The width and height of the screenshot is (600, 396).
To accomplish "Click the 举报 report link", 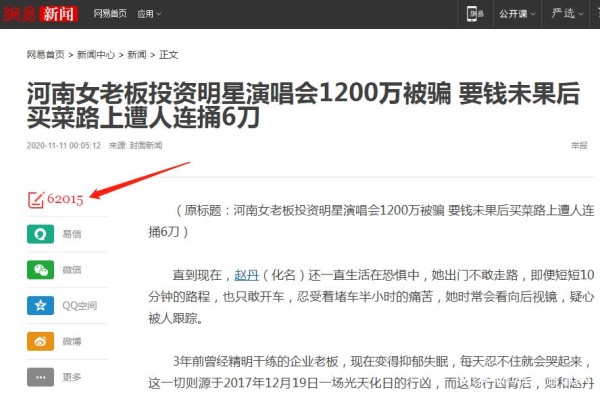I will click(579, 145).
